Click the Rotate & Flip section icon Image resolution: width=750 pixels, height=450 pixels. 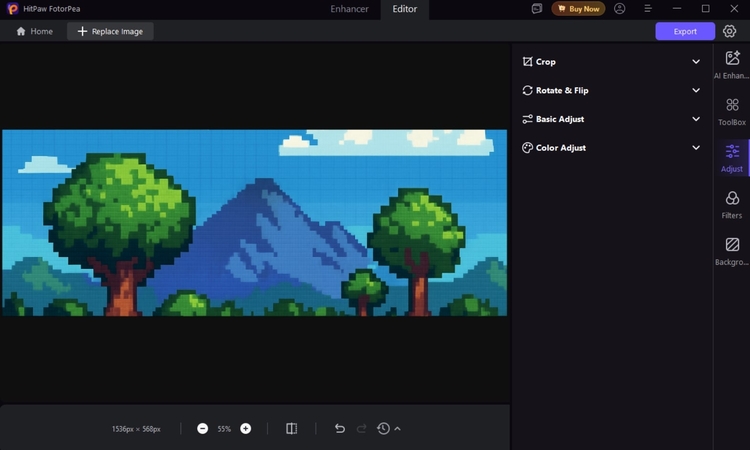point(527,90)
